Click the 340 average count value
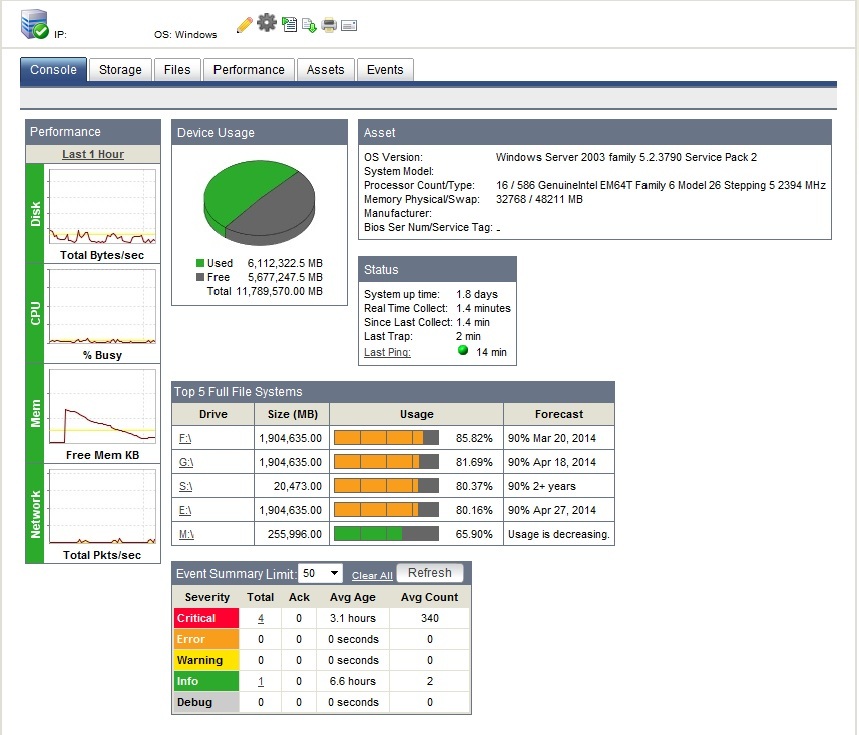This screenshot has width=859, height=735. click(430, 618)
